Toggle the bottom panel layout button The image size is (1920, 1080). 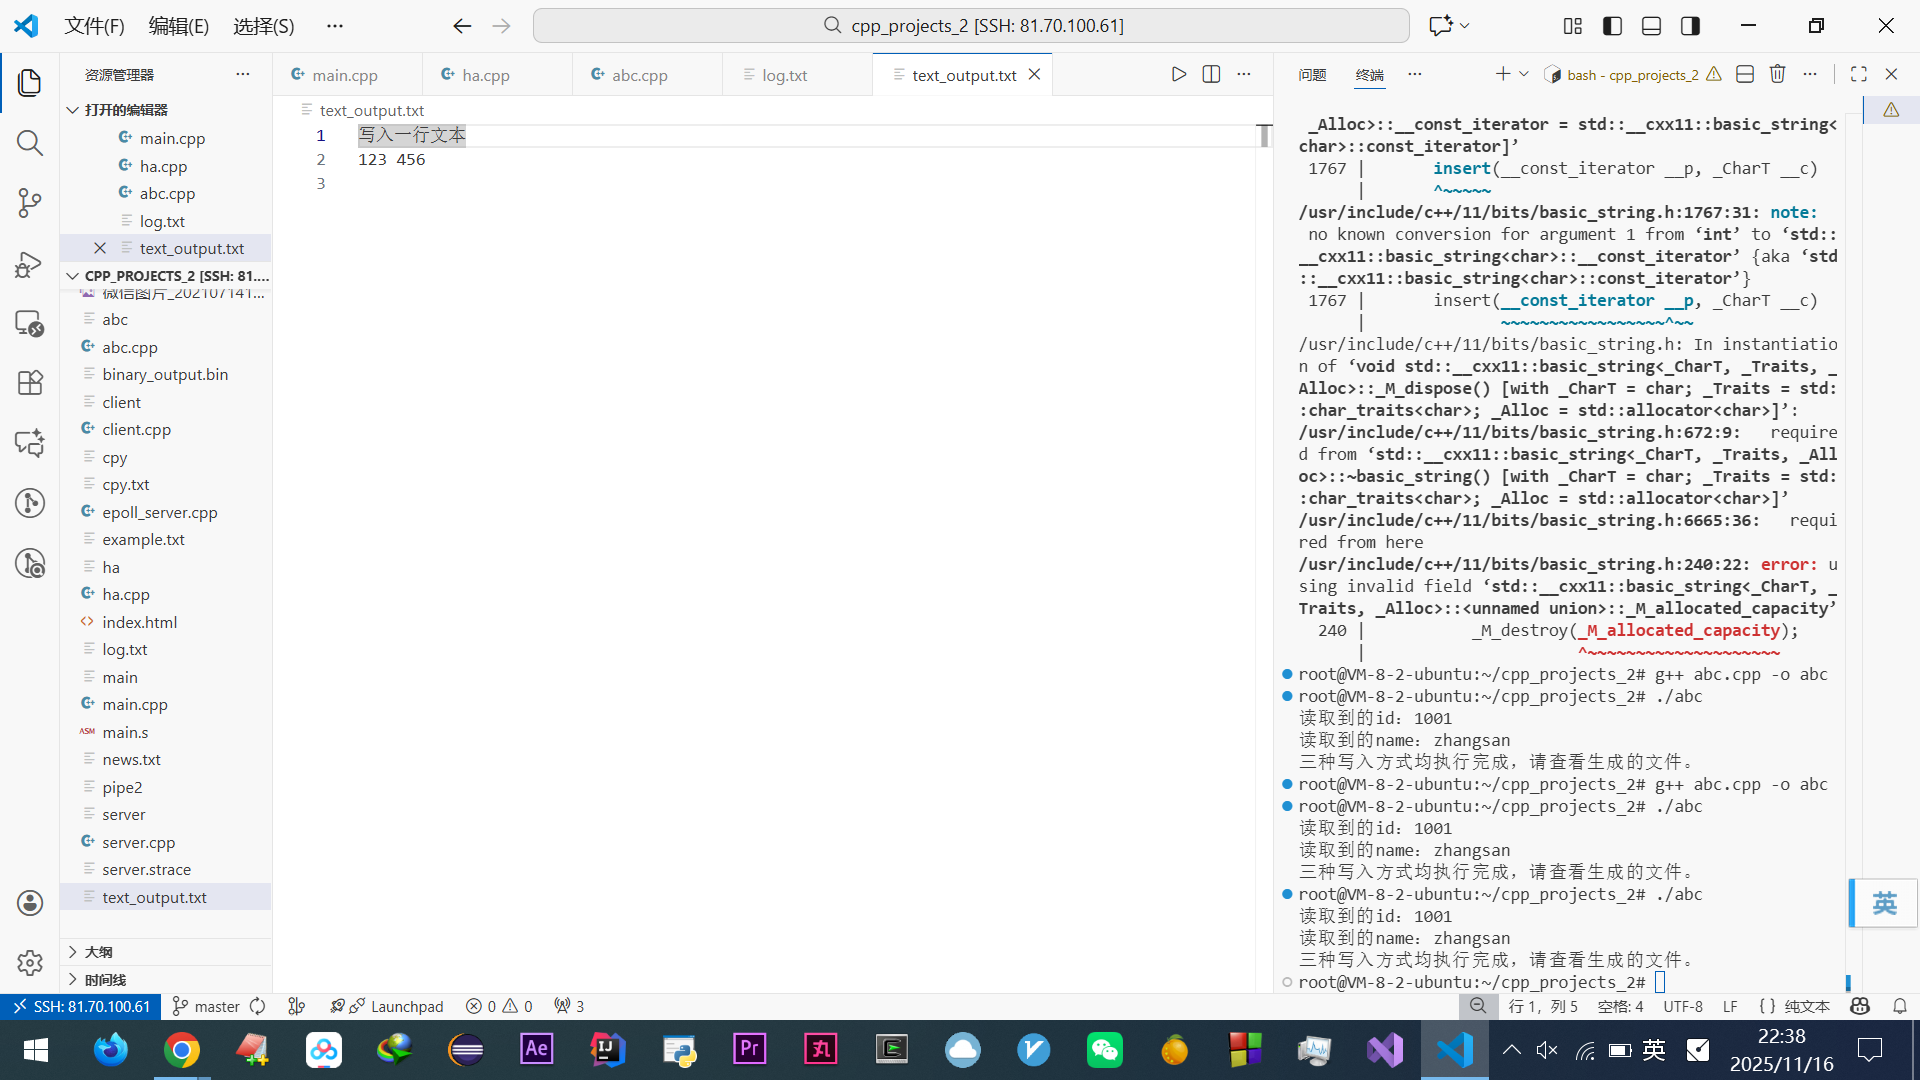tap(1651, 26)
